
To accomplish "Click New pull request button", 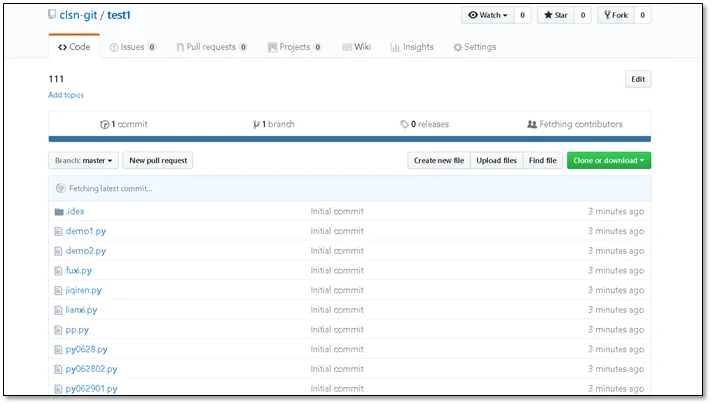I will [x=158, y=161].
